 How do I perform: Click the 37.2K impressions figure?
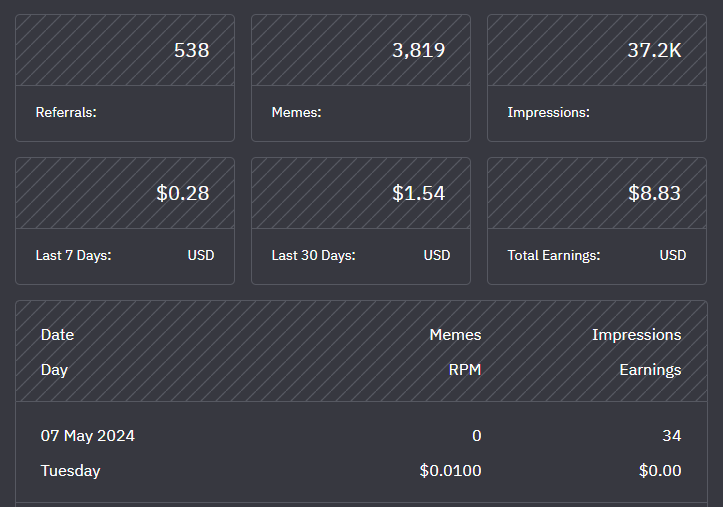[654, 50]
